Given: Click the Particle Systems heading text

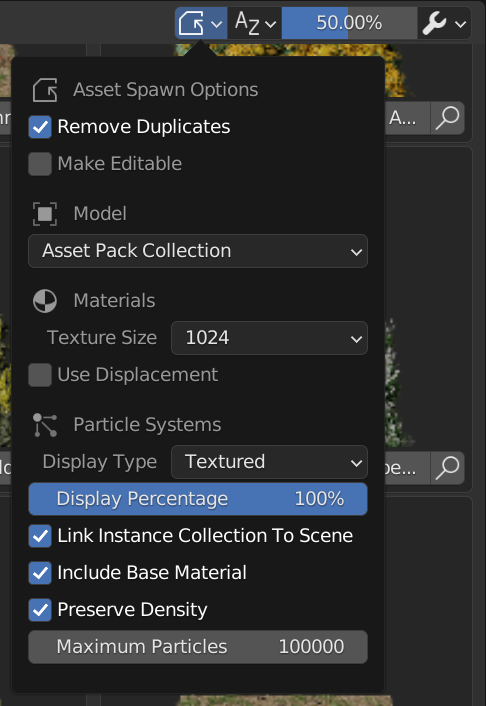Looking at the screenshot, I should (147, 425).
